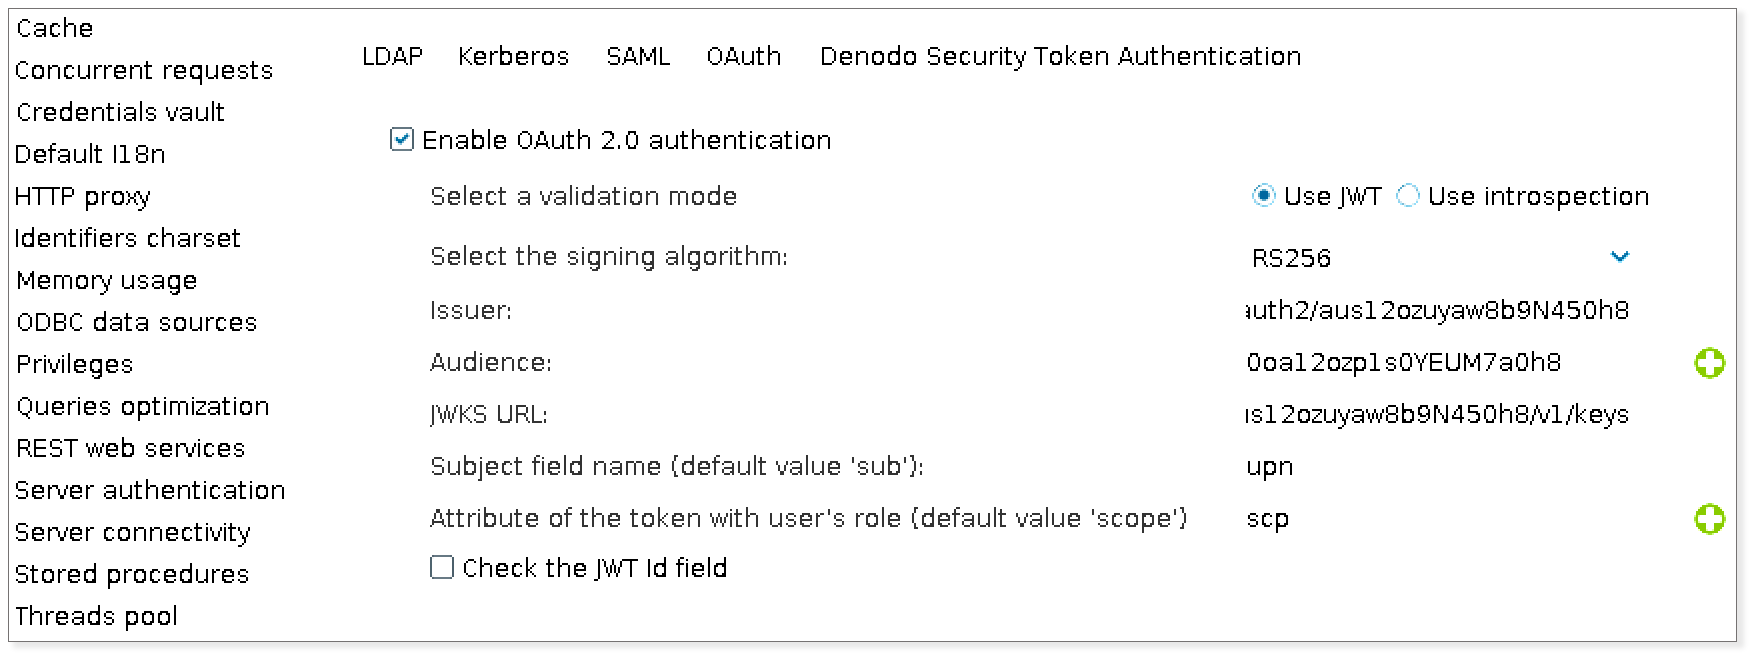This screenshot has height=657, width=1755.
Task: Open the signing algorithm dropdown
Action: (1621, 257)
